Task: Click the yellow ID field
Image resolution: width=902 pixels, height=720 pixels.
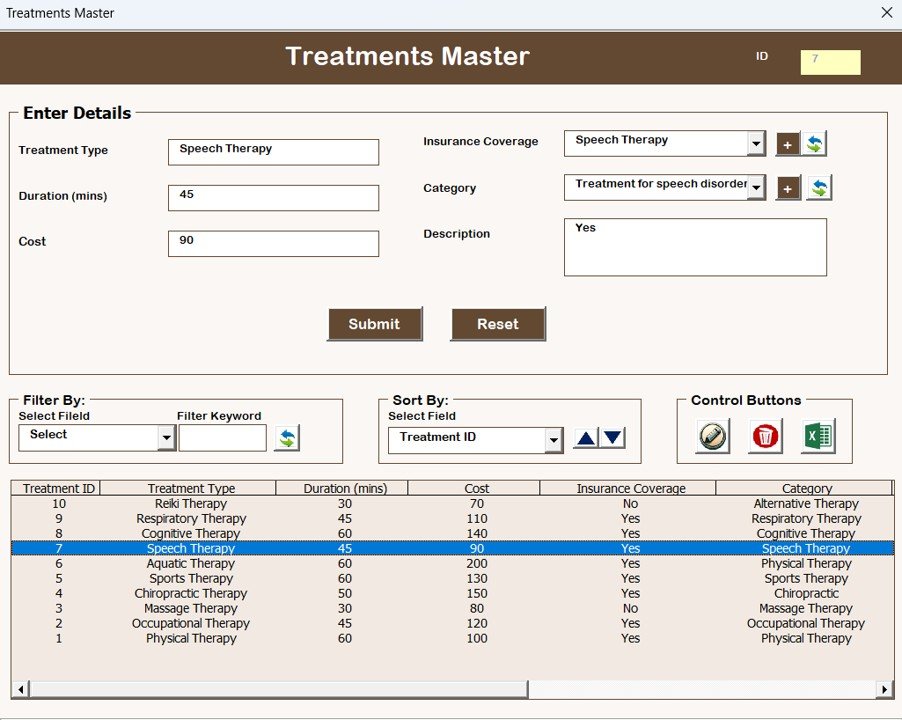Action: (x=830, y=62)
